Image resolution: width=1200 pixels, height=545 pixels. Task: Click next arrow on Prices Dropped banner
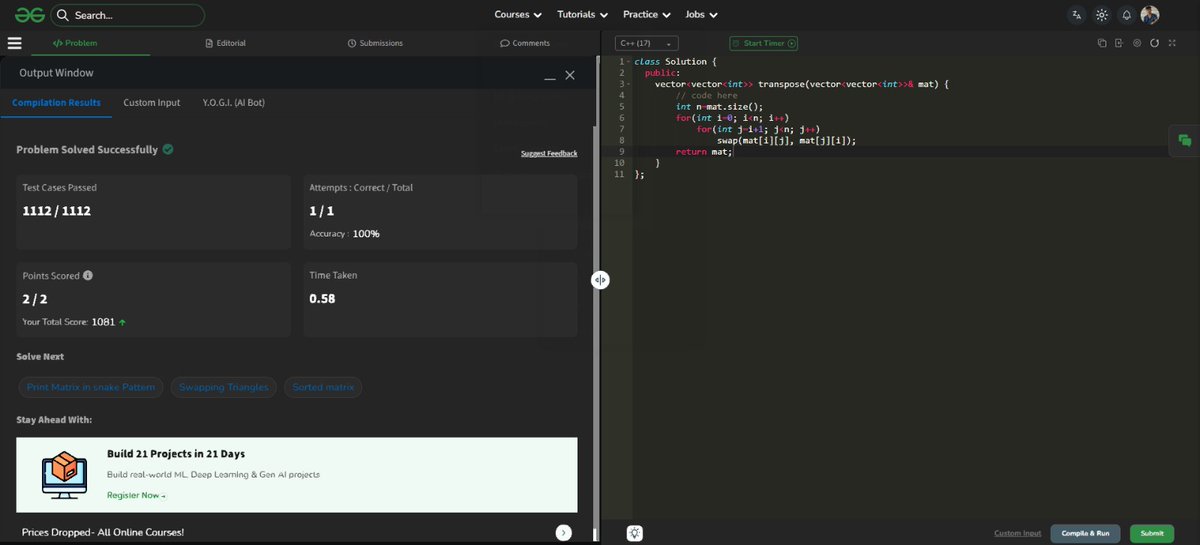pyautogui.click(x=564, y=533)
